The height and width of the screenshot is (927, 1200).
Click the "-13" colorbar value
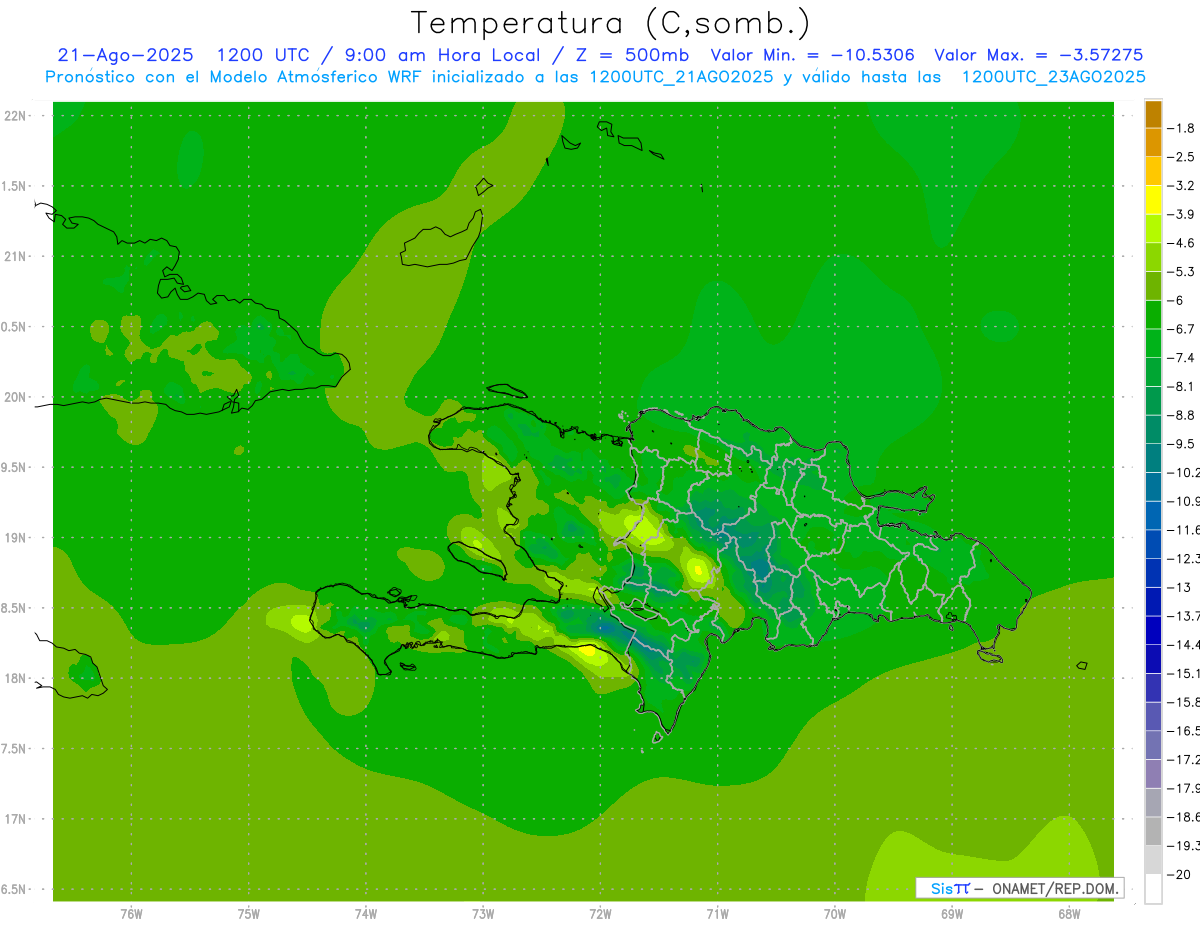click(1181, 587)
